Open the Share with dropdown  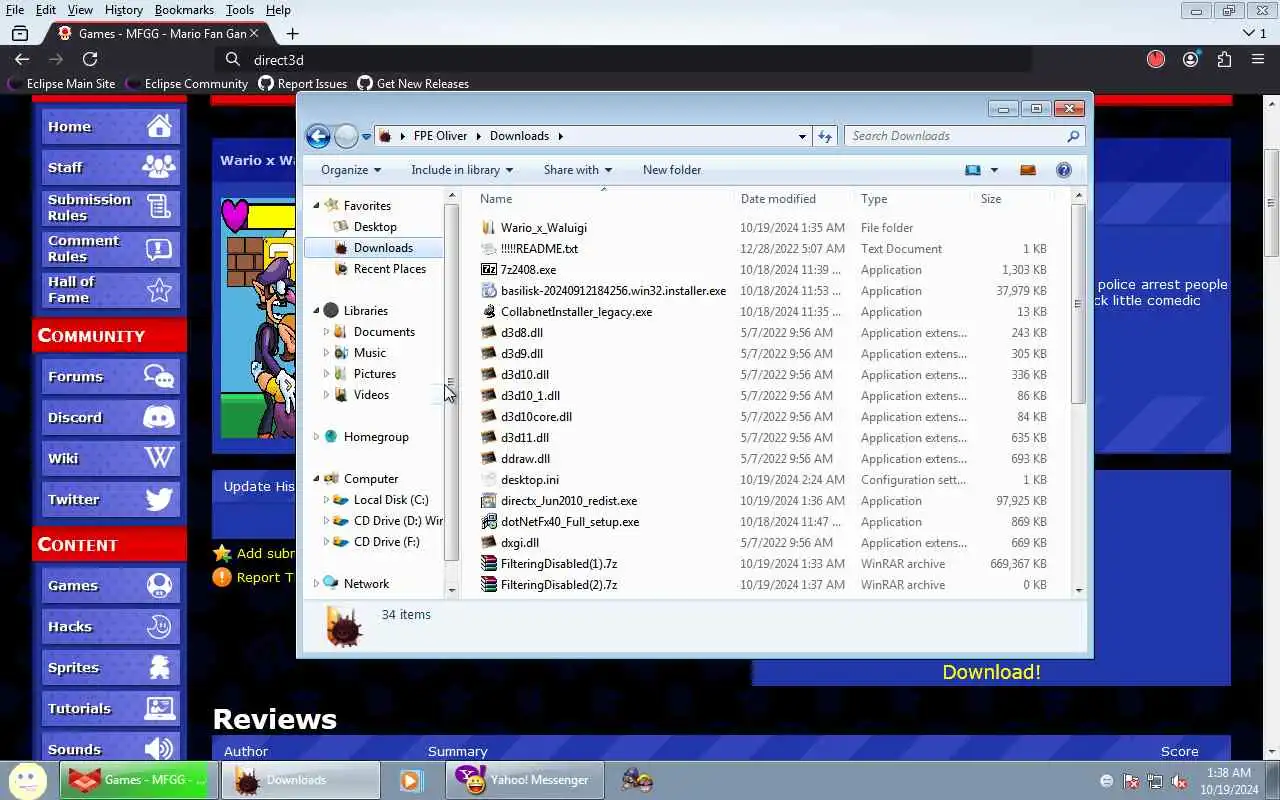(x=578, y=170)
